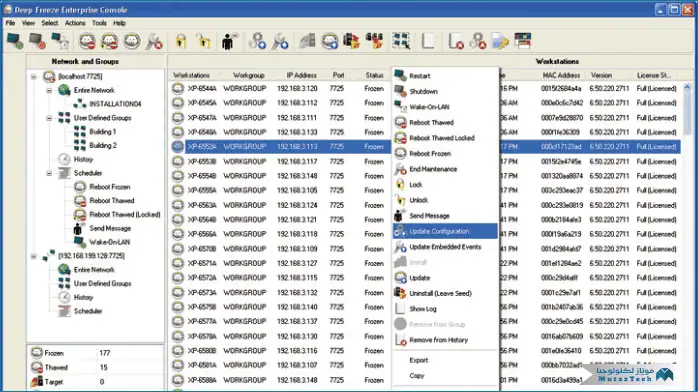Click the closed padlock Lock toolbar icon
This screenshot has height=392, width=698.
(181, 41)
